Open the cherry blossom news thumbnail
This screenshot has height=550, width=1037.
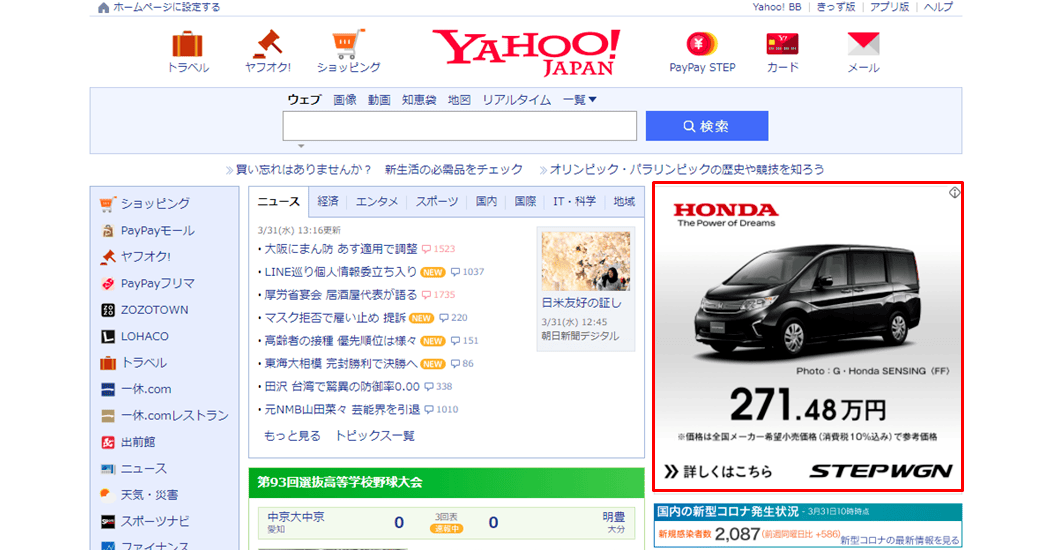pyautogui.click(x=585, y=261)
